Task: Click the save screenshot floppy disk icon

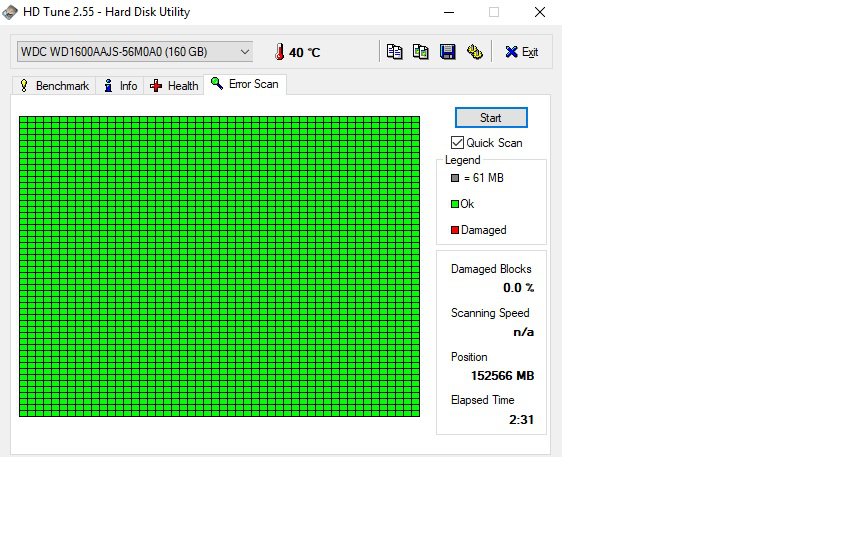Action: 447,52
